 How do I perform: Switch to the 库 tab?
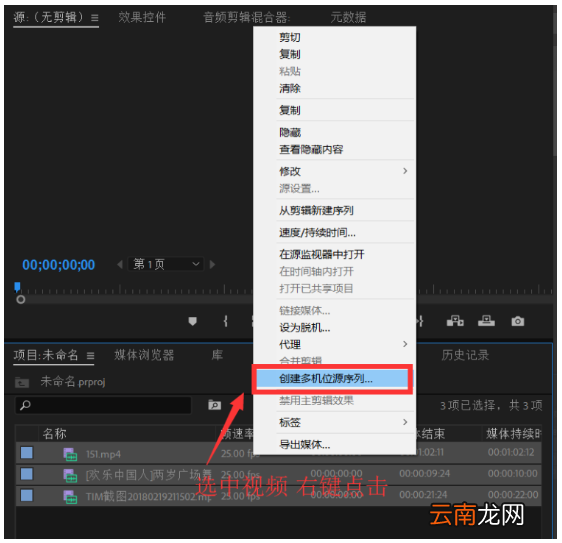(x=217, y=355)
